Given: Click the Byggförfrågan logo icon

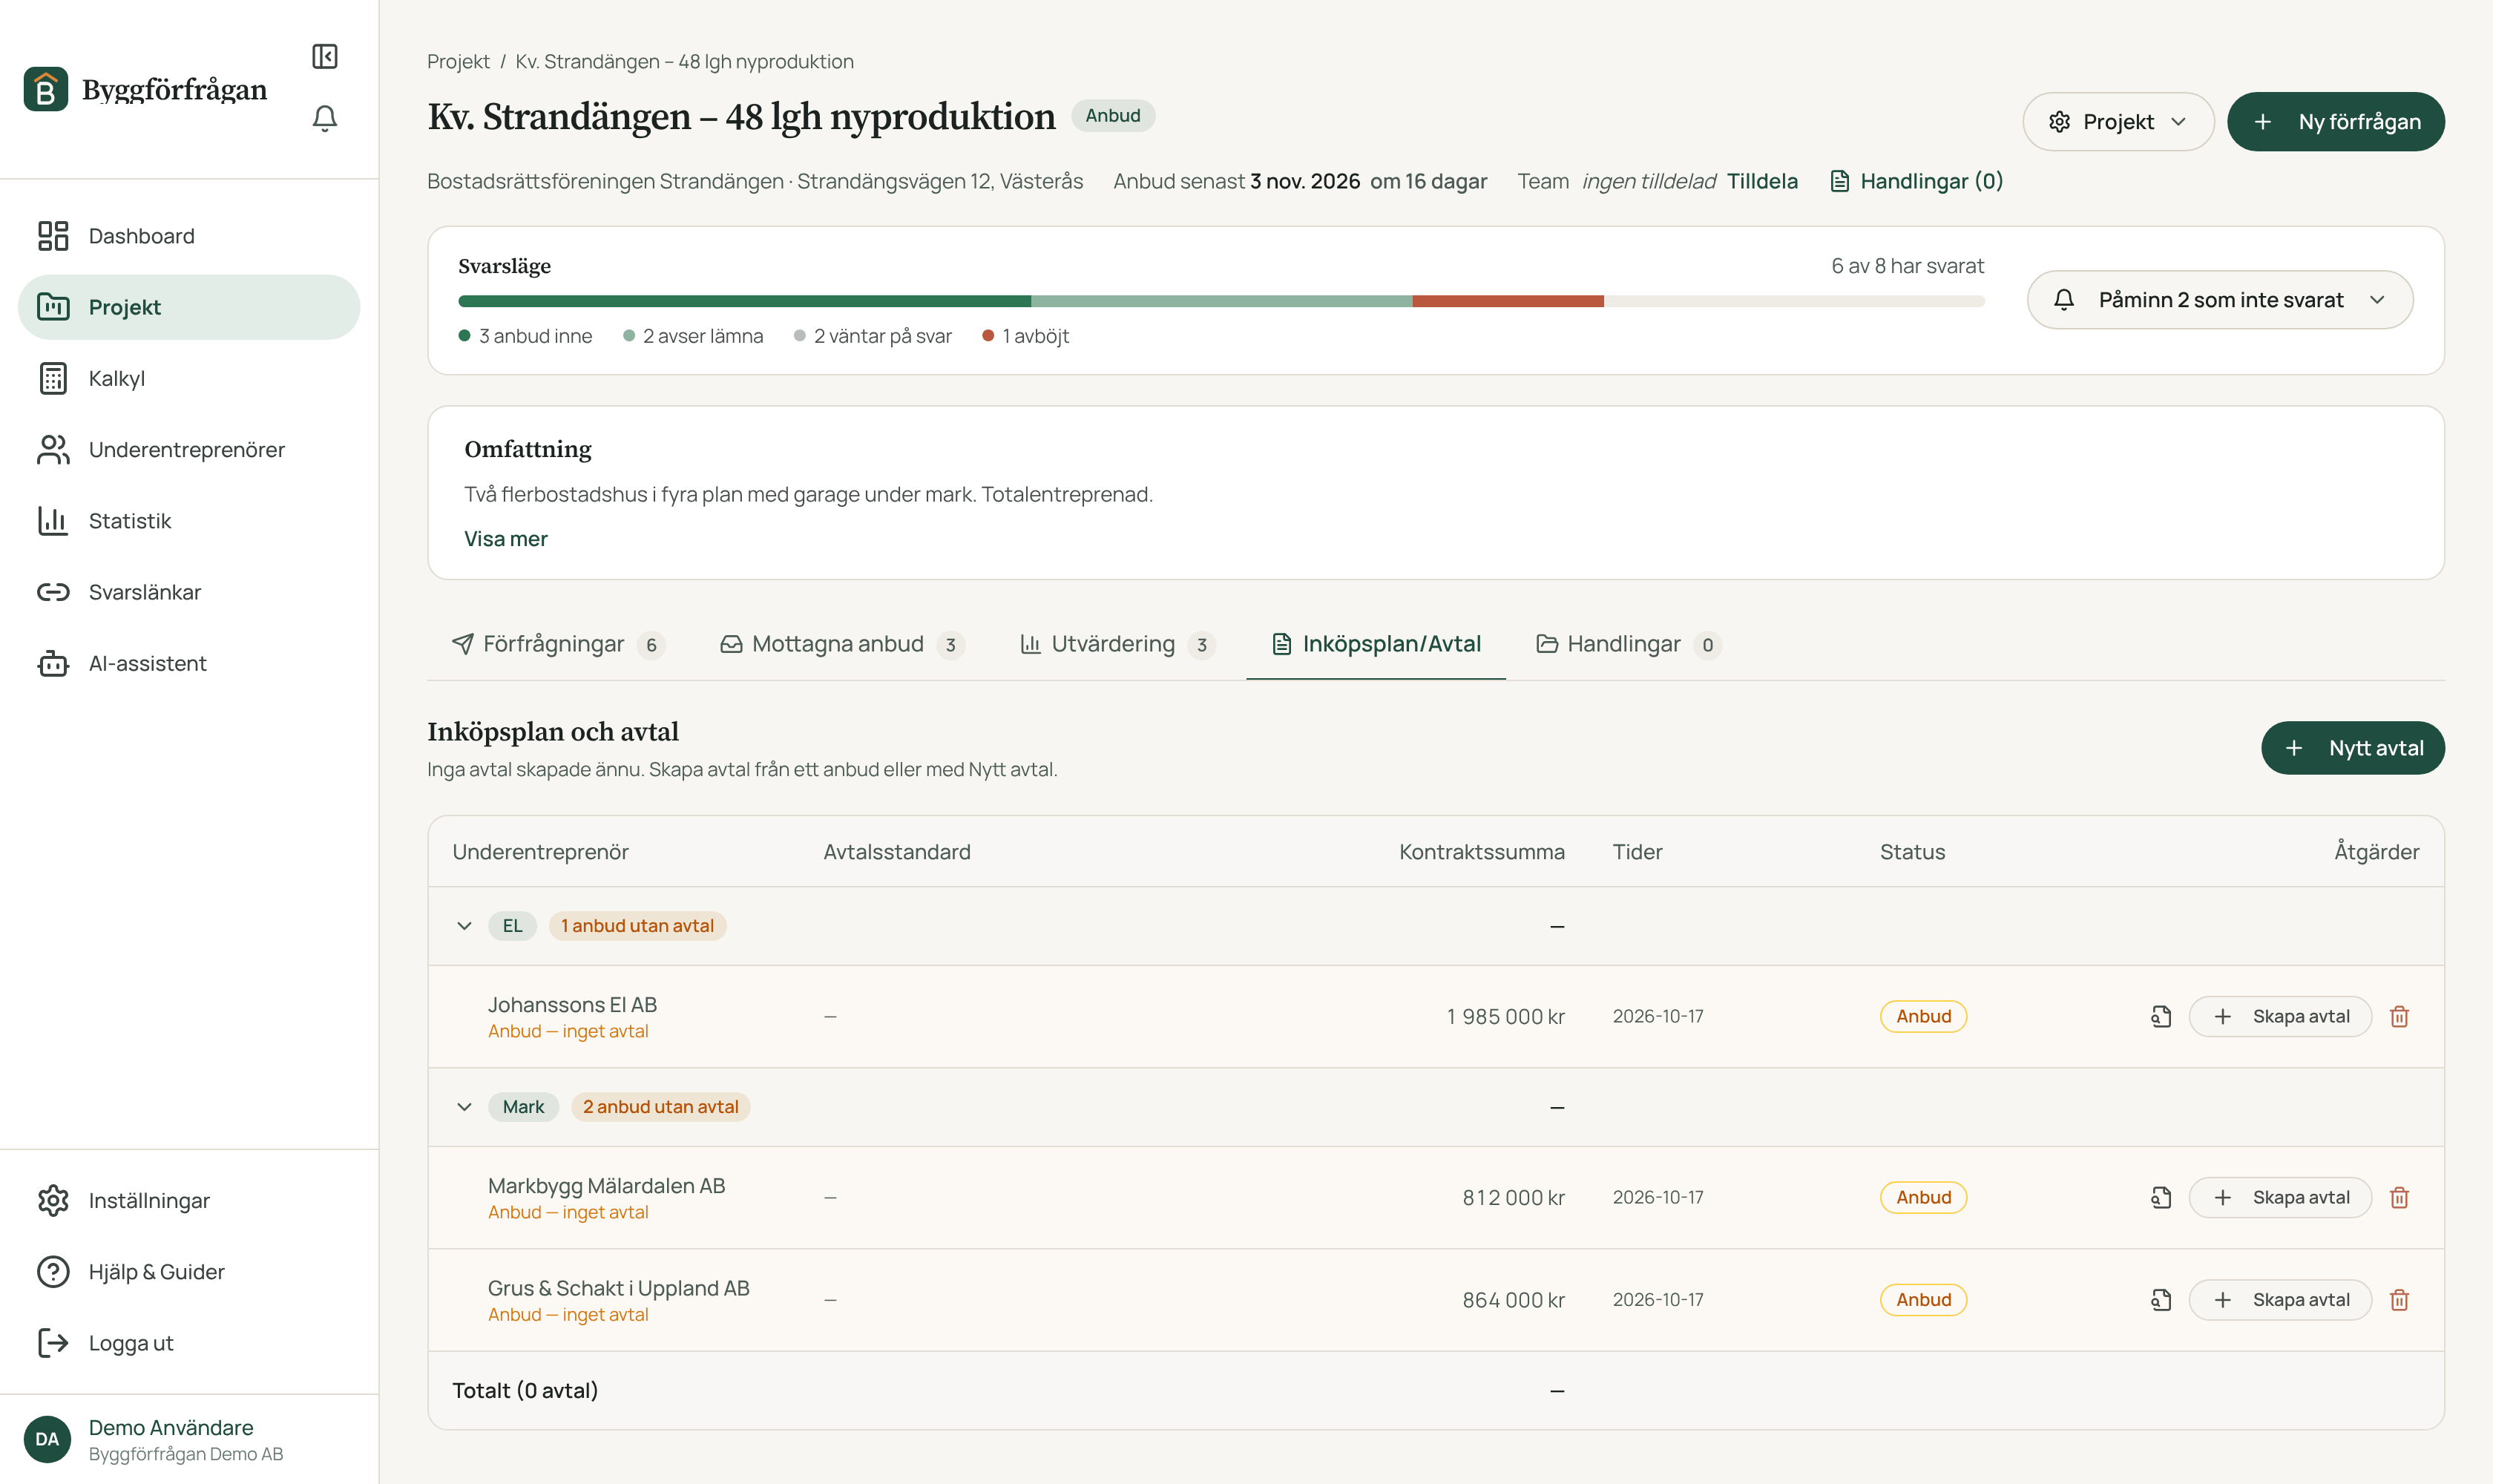Looking at the screenshot, I should pos(46,89).
